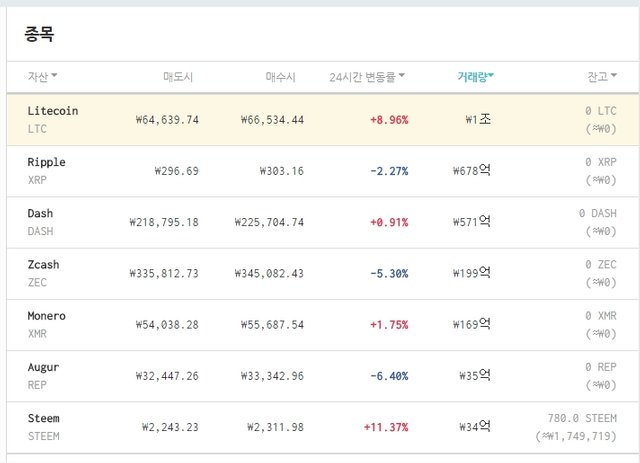Screen dimensions: 640x463
Task: Click Zcash volume ₩199억
Action: point(472,273)
